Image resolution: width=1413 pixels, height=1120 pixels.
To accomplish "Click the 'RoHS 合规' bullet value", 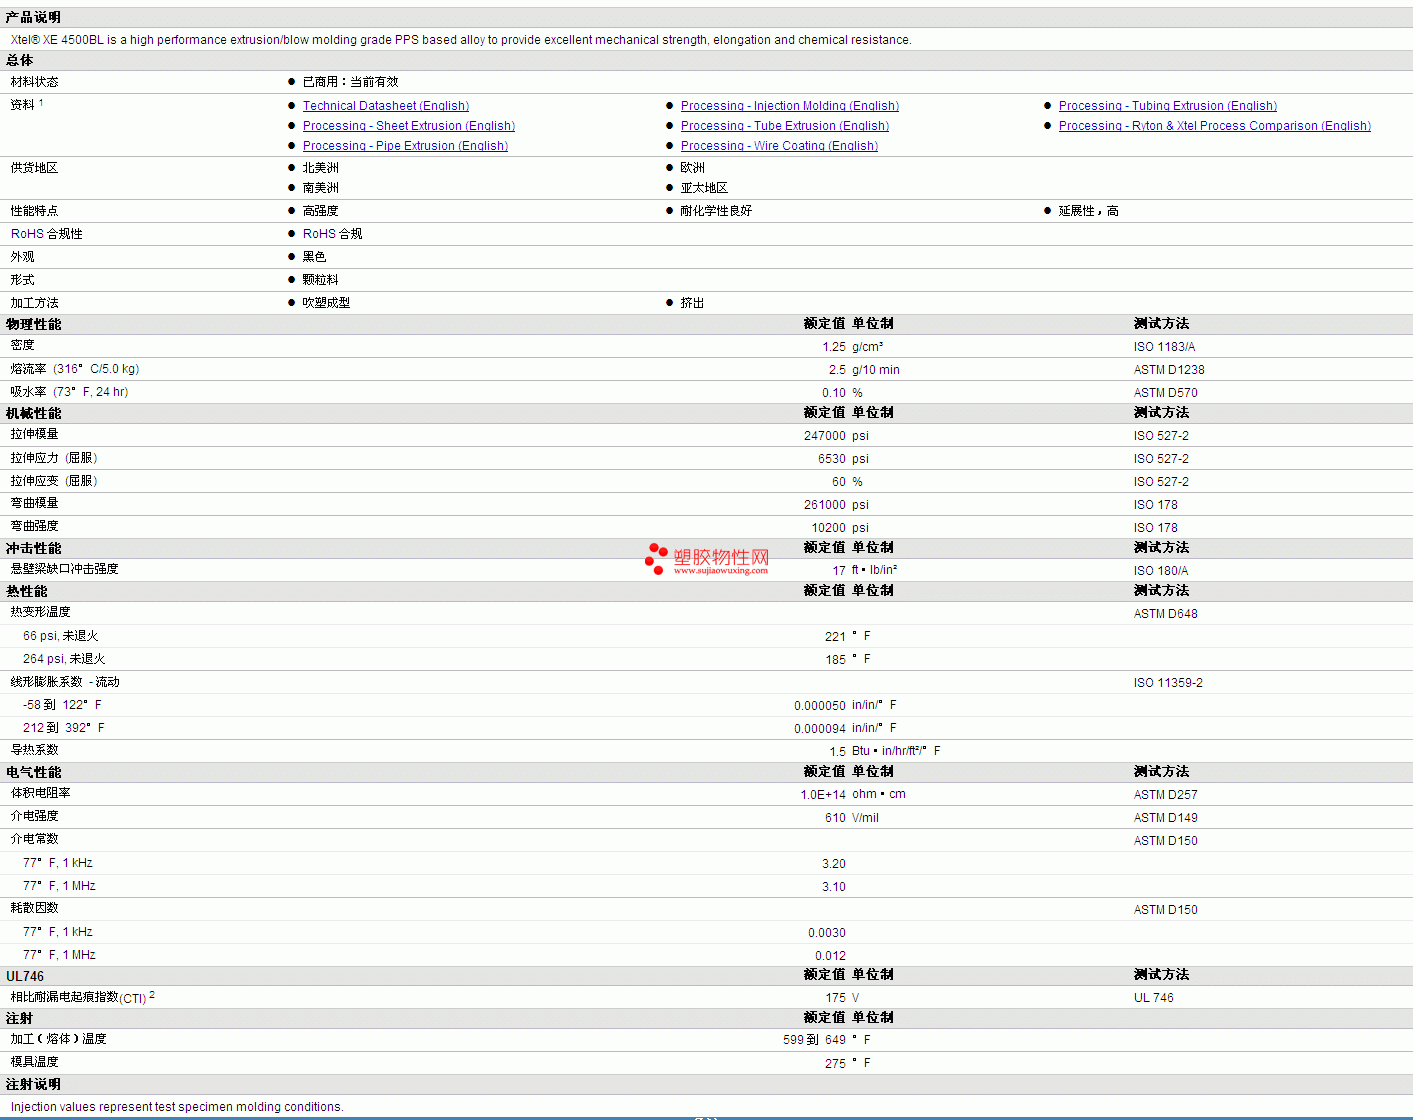I will 332,234.
